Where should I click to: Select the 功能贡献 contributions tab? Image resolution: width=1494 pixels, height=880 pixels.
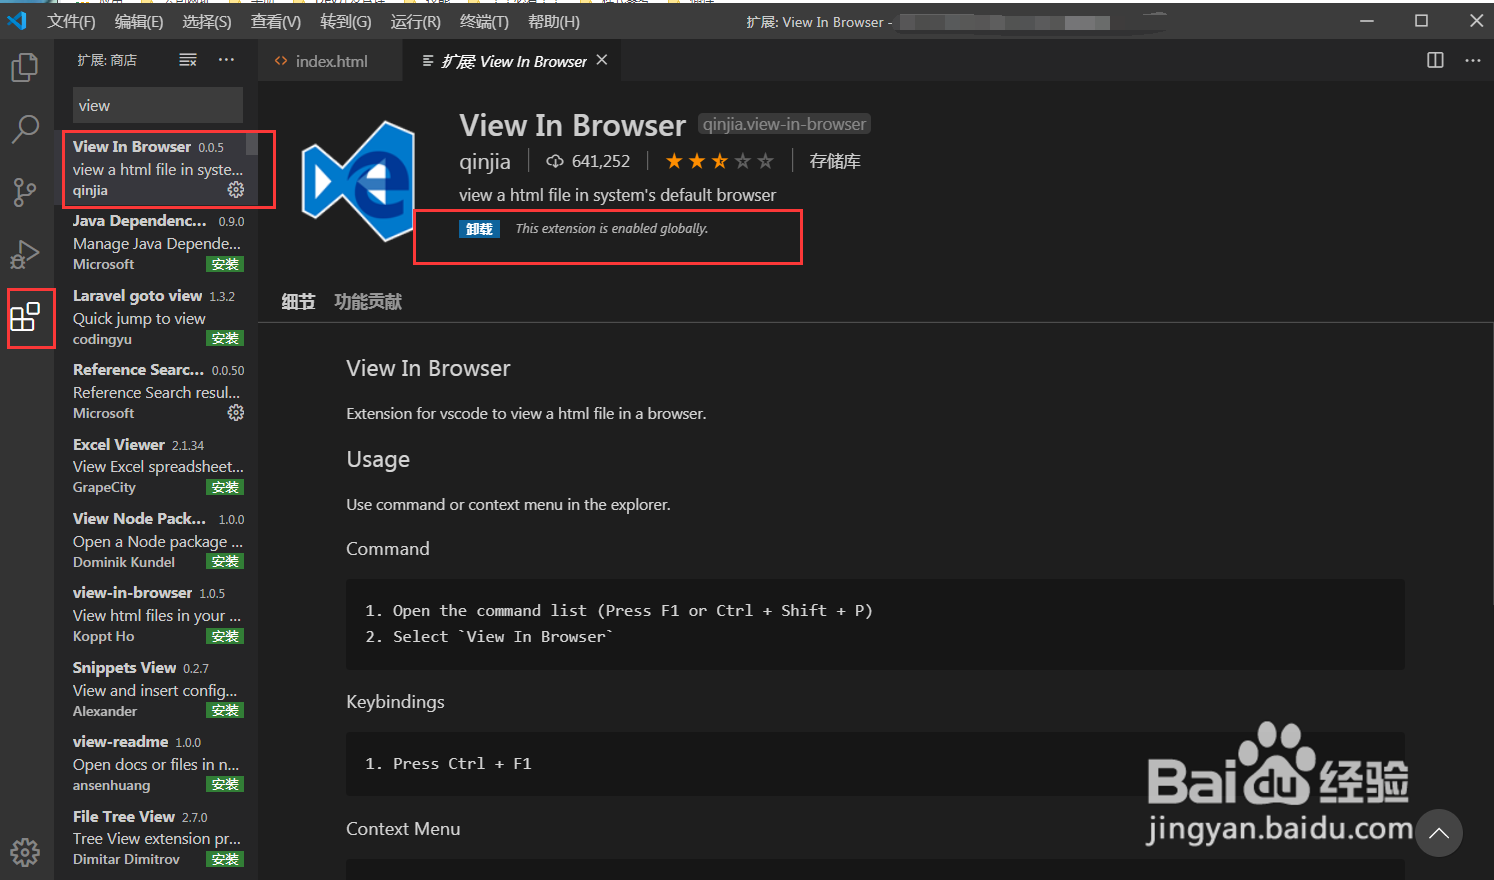368,301
